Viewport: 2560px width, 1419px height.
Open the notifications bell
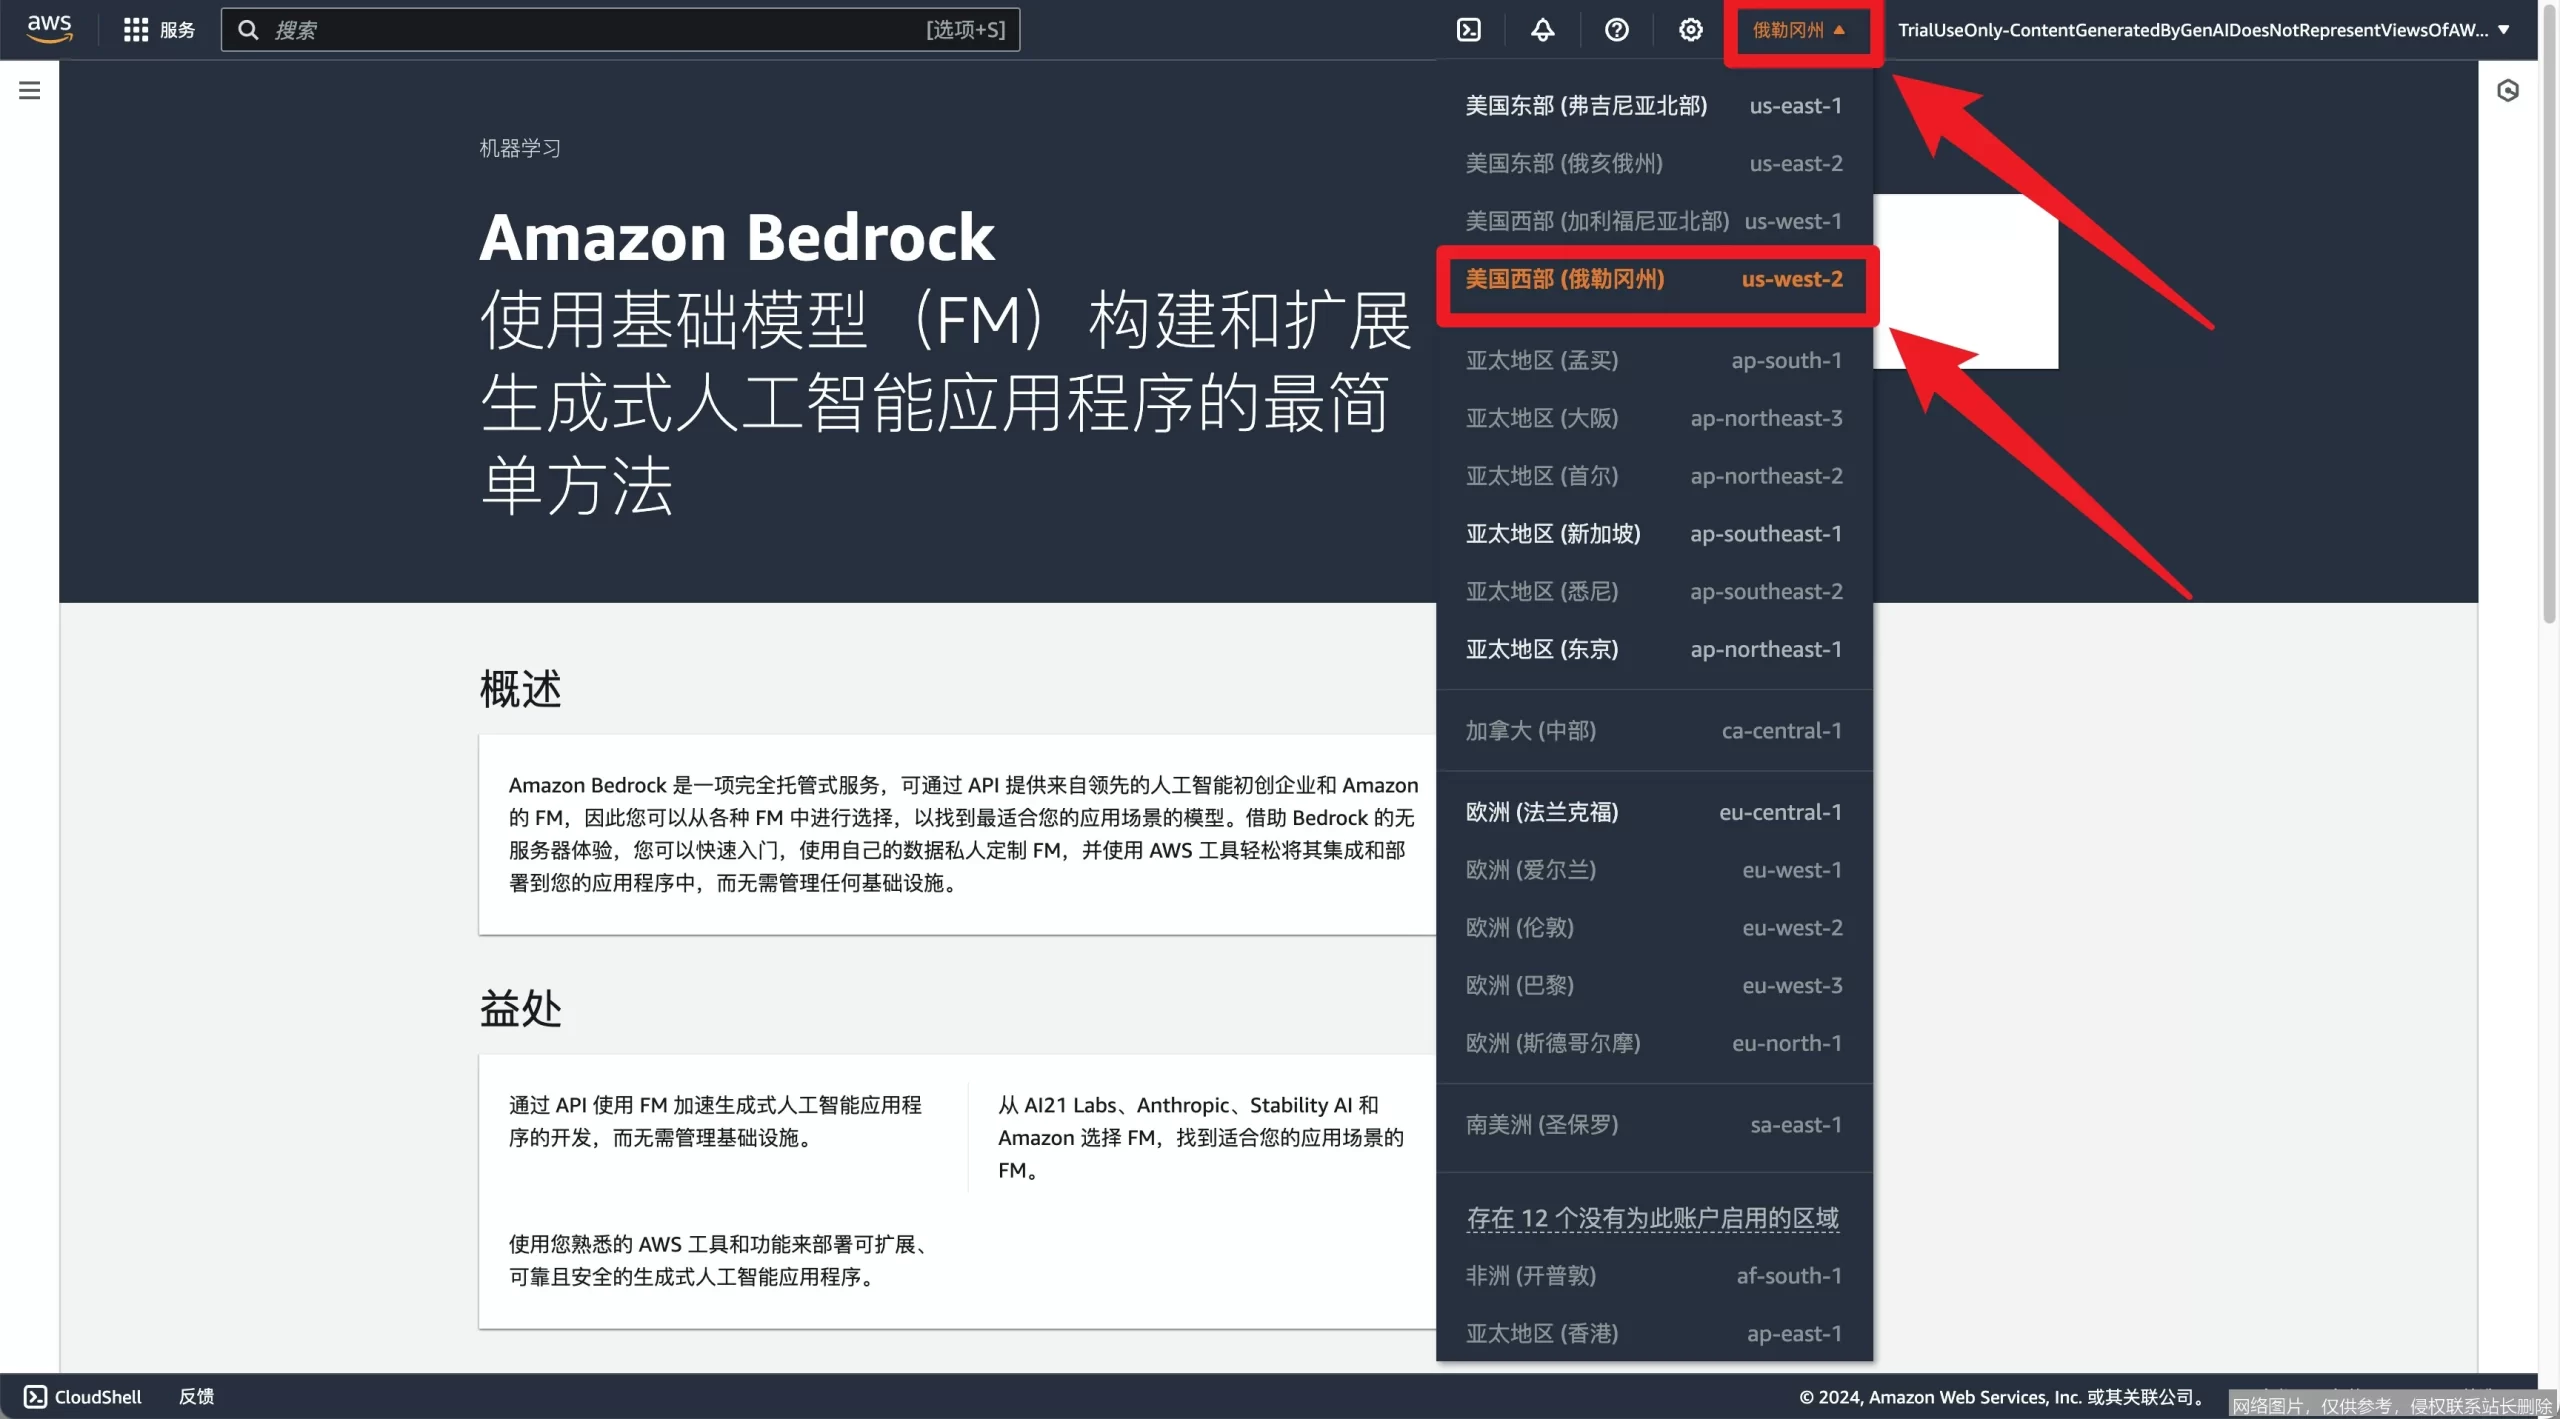tap(1542, 30)
